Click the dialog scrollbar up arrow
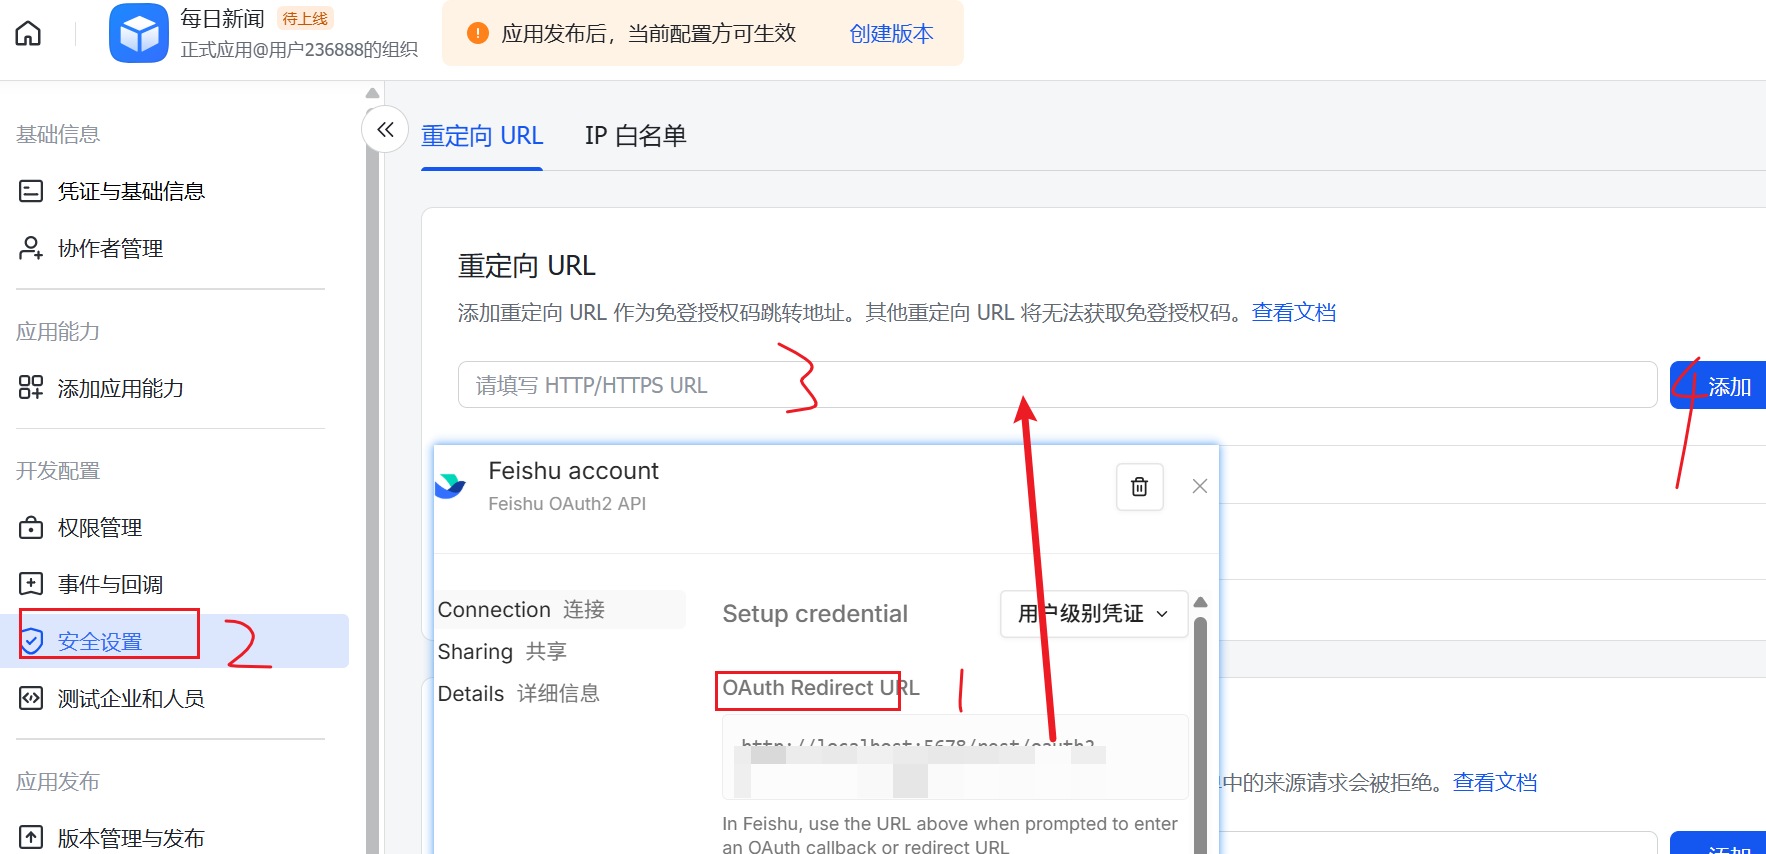Image resolution: width=1766 pixels, height=854 pixels. click(1201, 602)
